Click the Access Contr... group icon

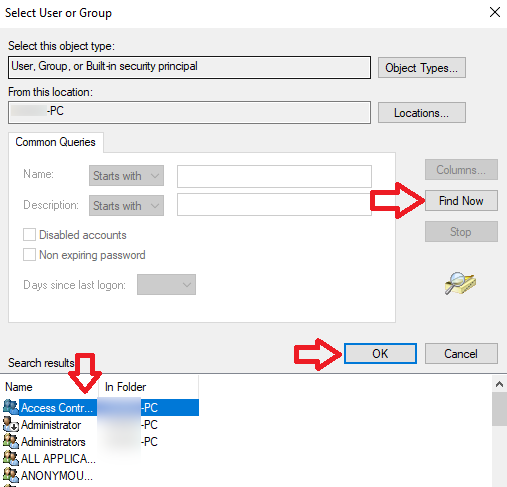coord(11,407)
